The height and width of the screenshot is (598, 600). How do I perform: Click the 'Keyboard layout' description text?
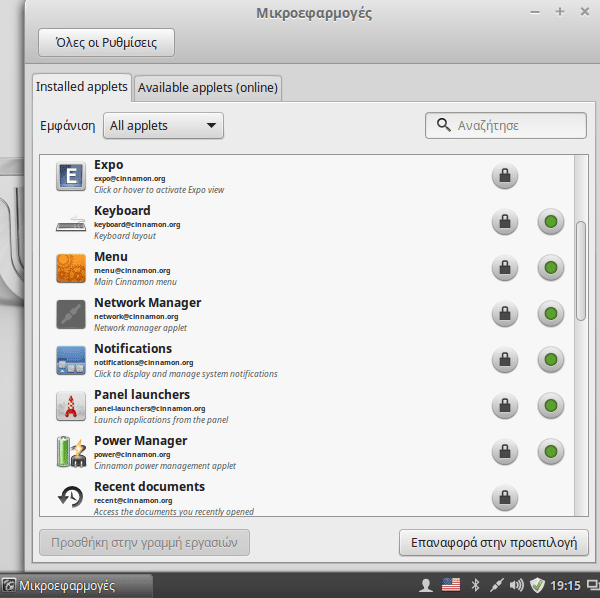125,236
